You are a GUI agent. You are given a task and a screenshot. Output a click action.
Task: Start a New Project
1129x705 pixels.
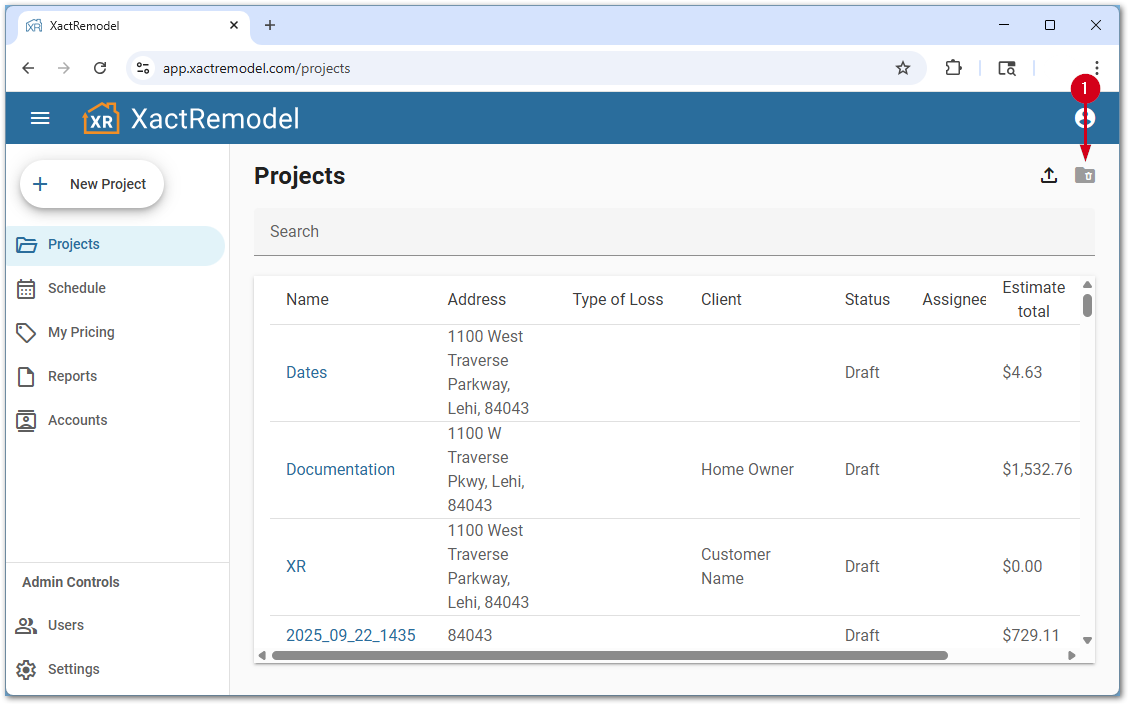91,184
